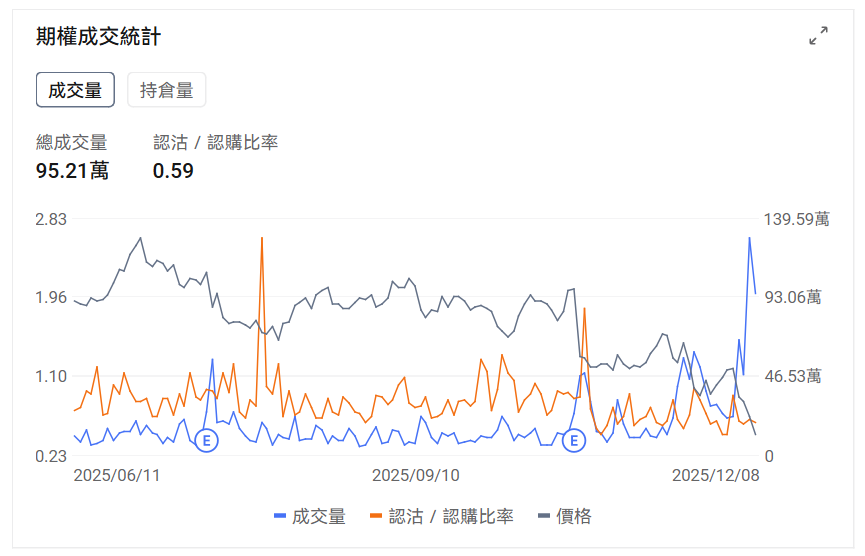
Task: Click the 期權成交統計 panel title
Action: point(98,37)
